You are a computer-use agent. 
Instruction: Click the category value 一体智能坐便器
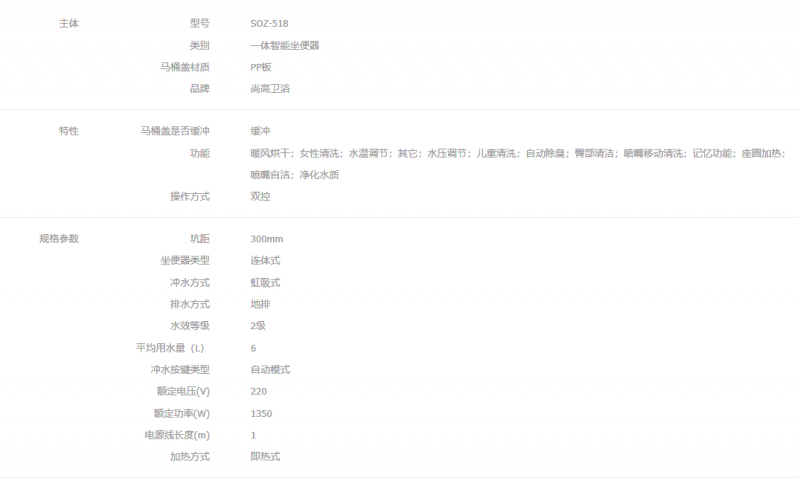coord(284,45)
